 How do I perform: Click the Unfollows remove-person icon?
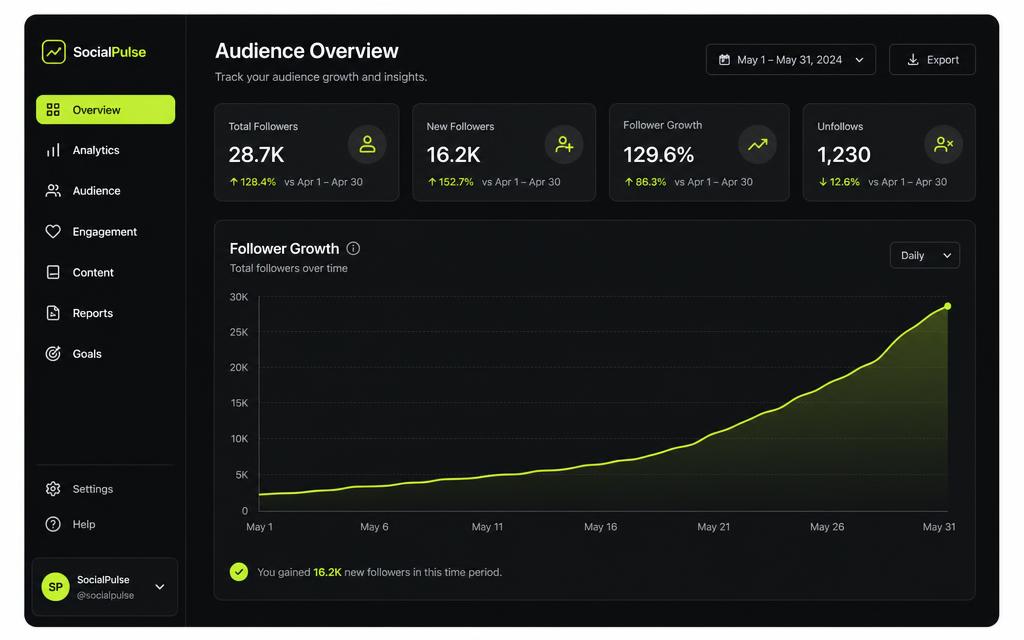(944, 144)
